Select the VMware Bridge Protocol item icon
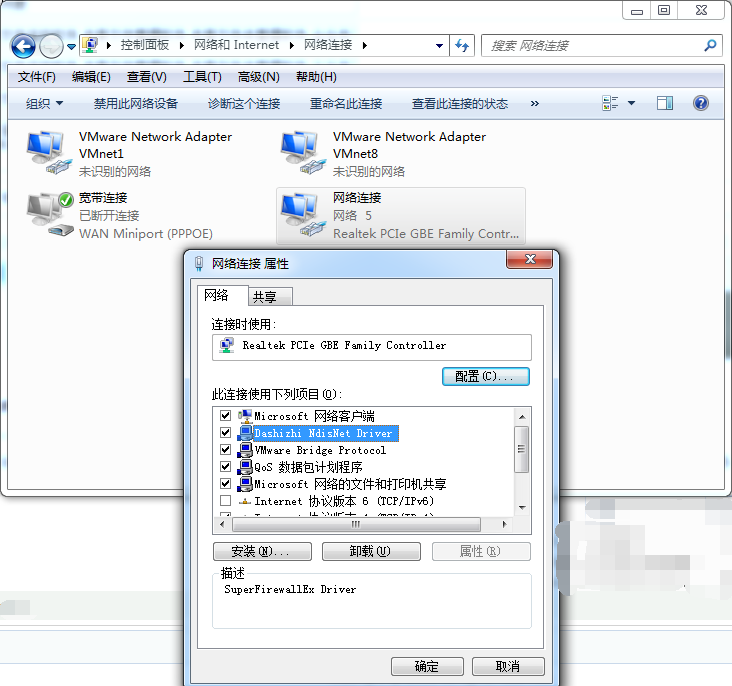This screenshot has width=732, height=686. click(245, 450)
